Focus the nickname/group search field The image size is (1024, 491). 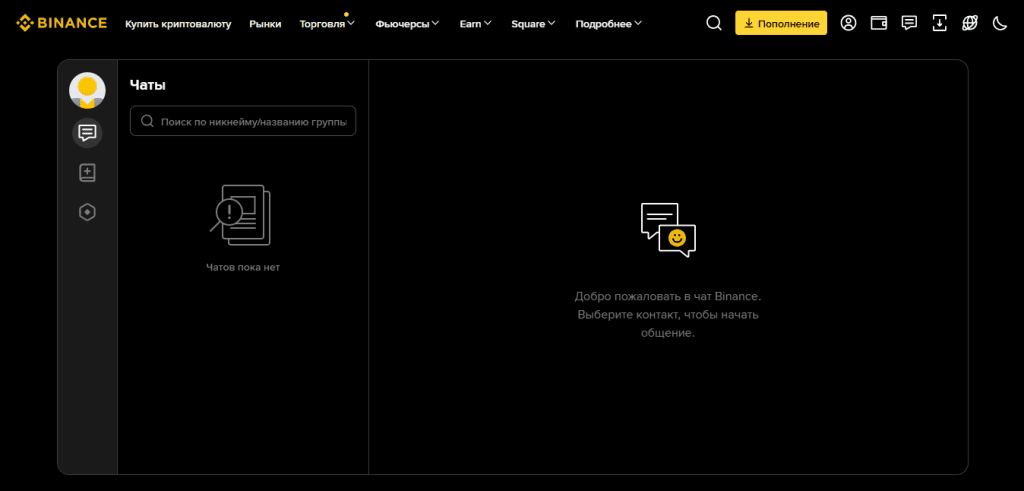tap(243, 121)
